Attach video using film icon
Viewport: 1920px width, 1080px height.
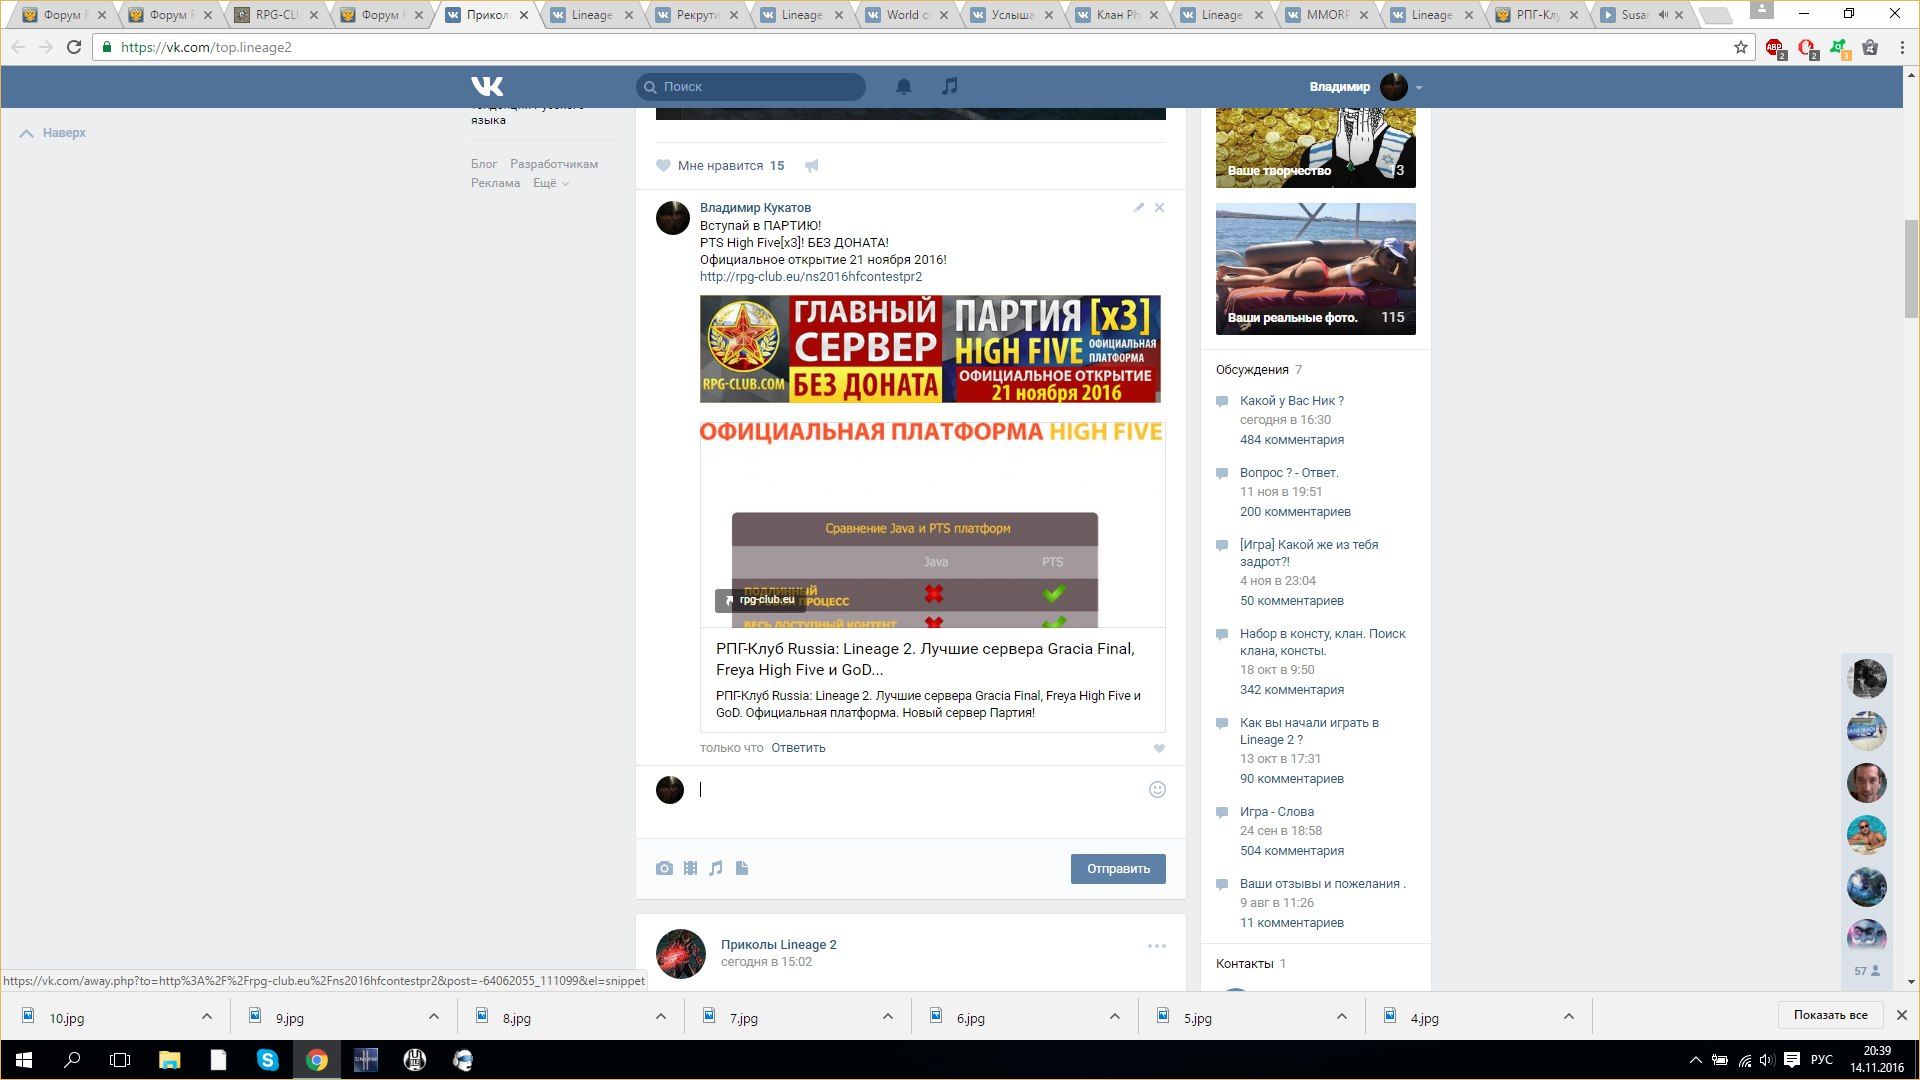[690, 868]
